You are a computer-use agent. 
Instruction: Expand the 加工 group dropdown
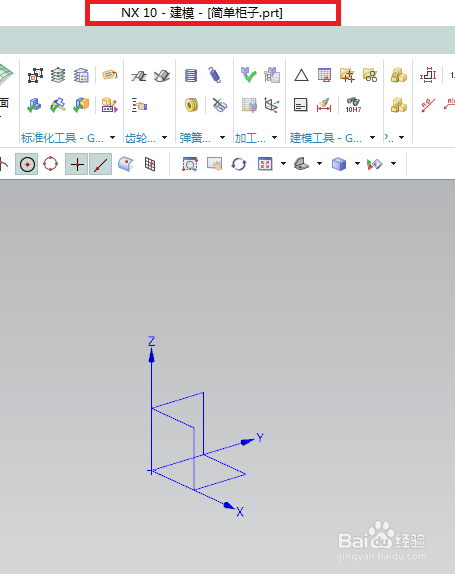[274, 138]
